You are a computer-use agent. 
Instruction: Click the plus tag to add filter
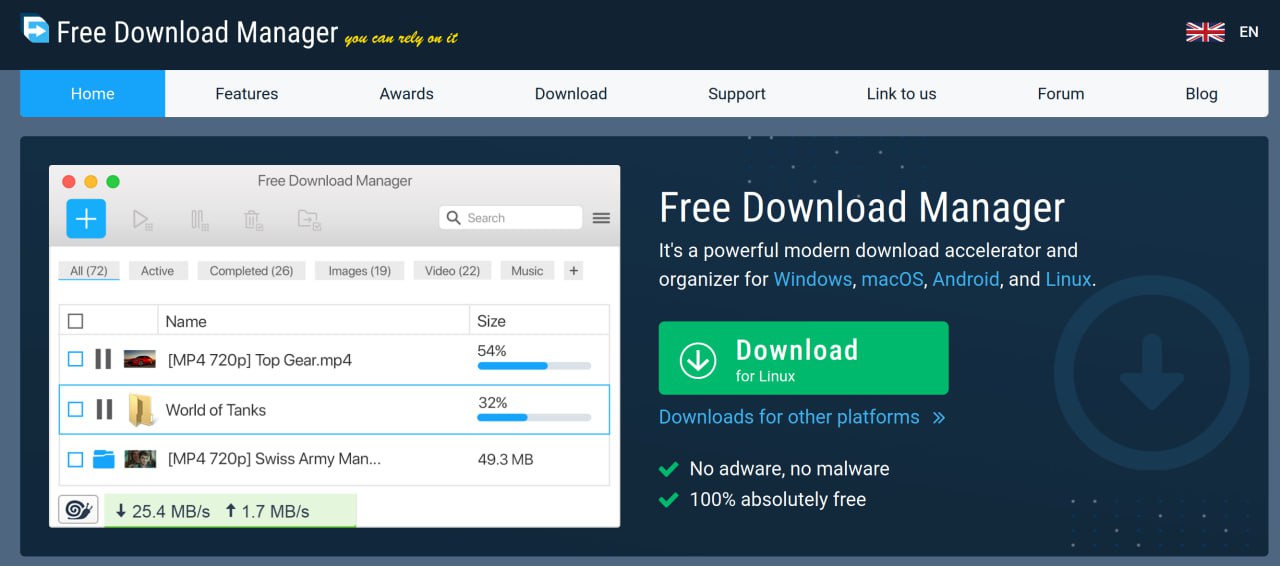coord(573,271)
